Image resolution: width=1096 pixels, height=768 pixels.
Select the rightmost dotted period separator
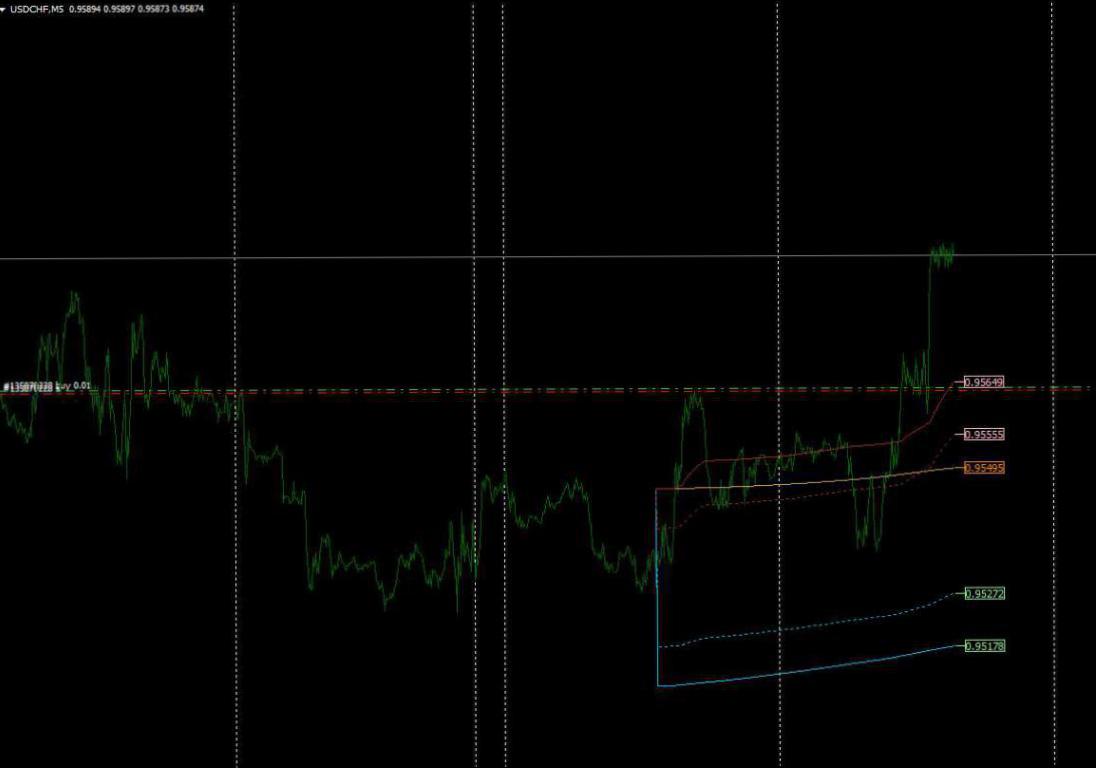[x=1052, y=600]
